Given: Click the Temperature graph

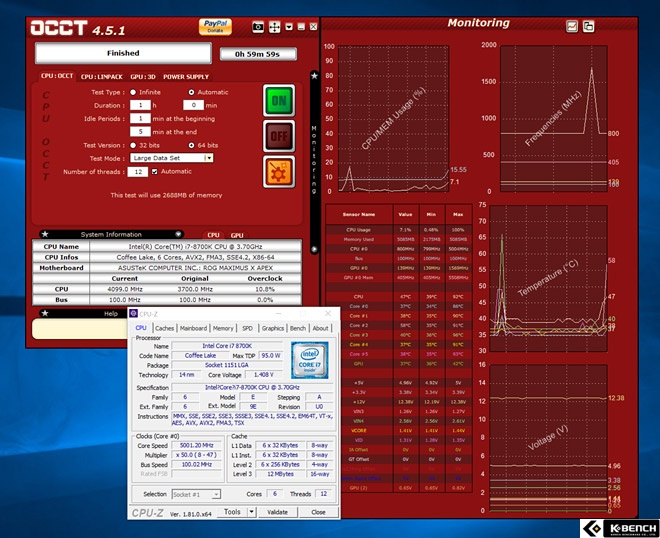Looking at the screenshot, I should (548, 279).
